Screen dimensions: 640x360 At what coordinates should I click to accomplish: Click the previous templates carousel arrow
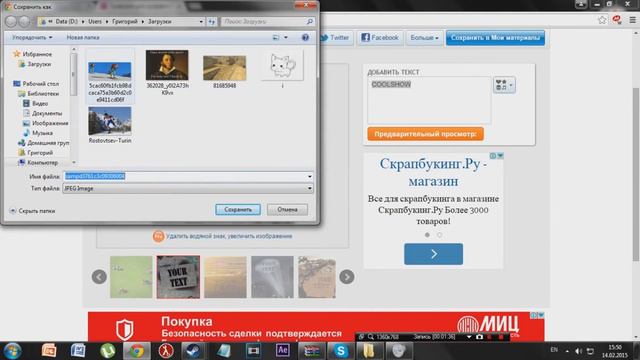point(99,277)
